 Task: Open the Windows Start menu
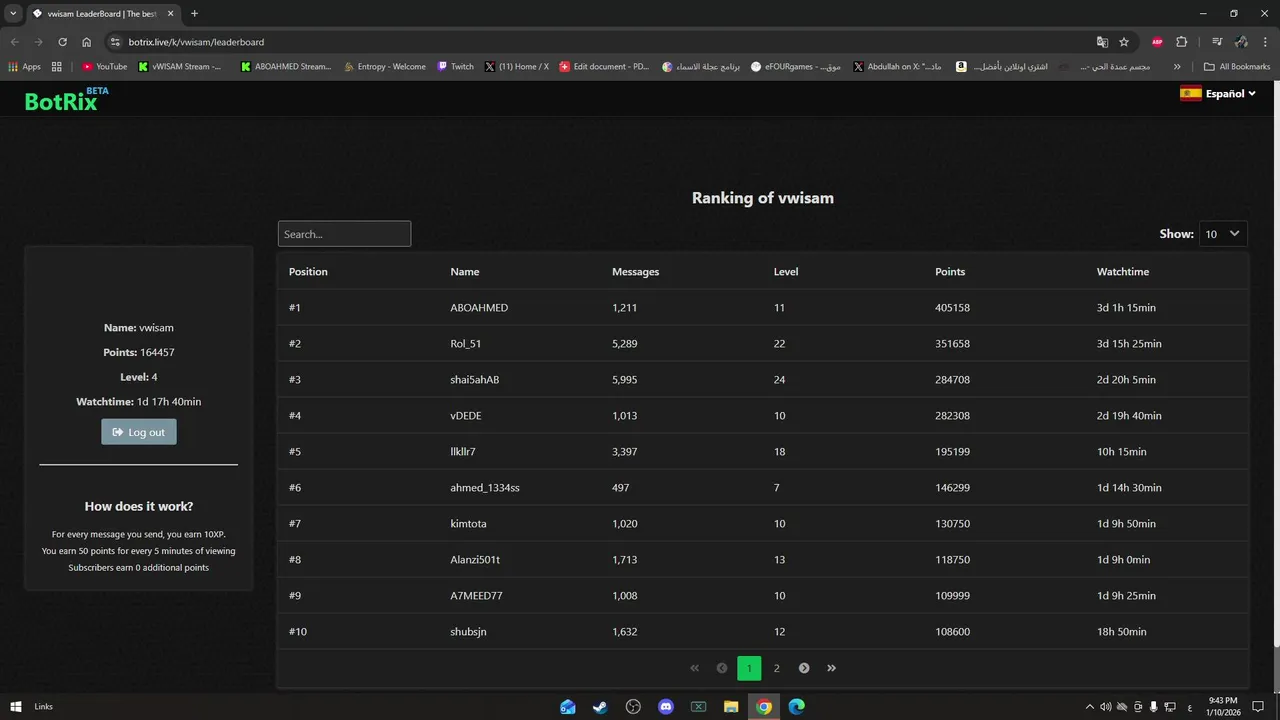pyautogui.click(x=16, y=707)
